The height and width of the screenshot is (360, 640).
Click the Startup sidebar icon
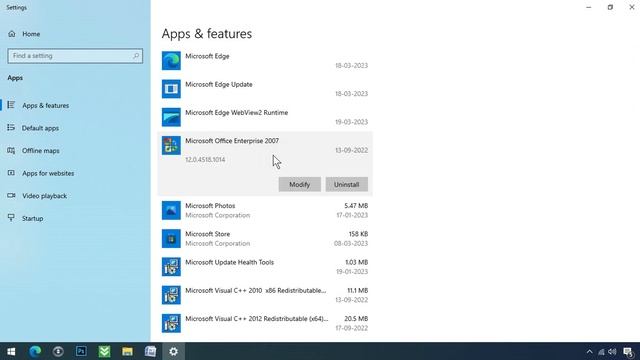click(x=11, y=218)
